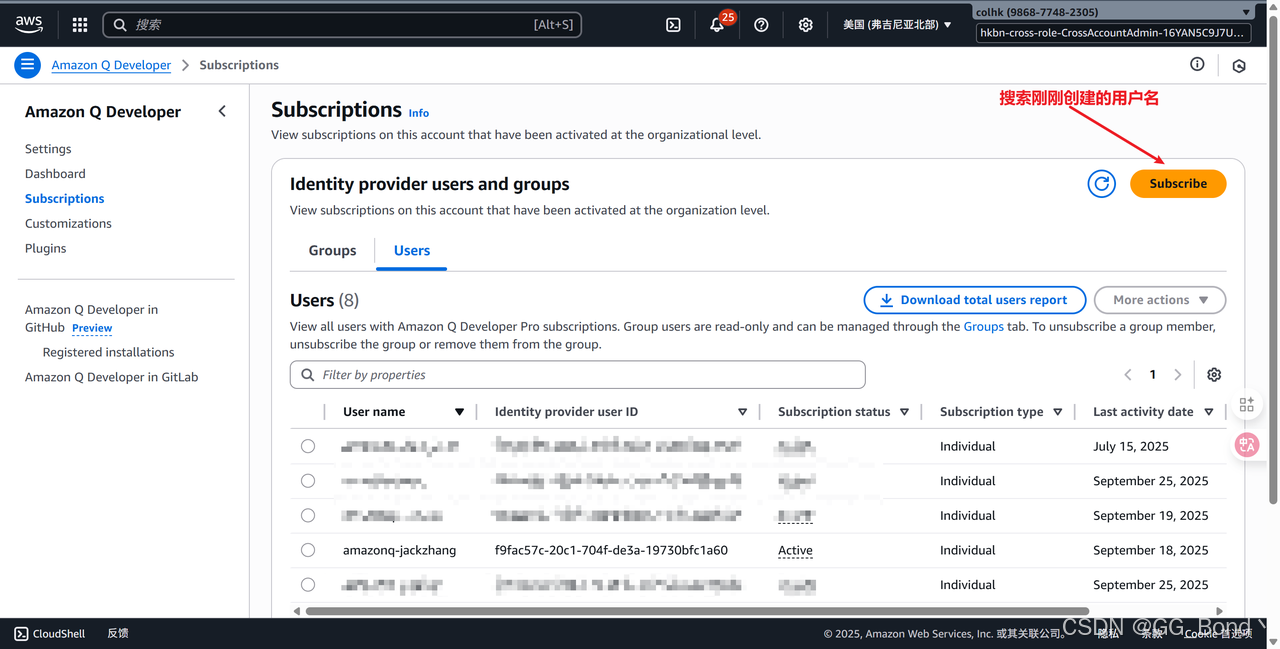Open Subscriptions in the sidebar
This screenshot has width=1280, height=649.
[x=64, y=199]
